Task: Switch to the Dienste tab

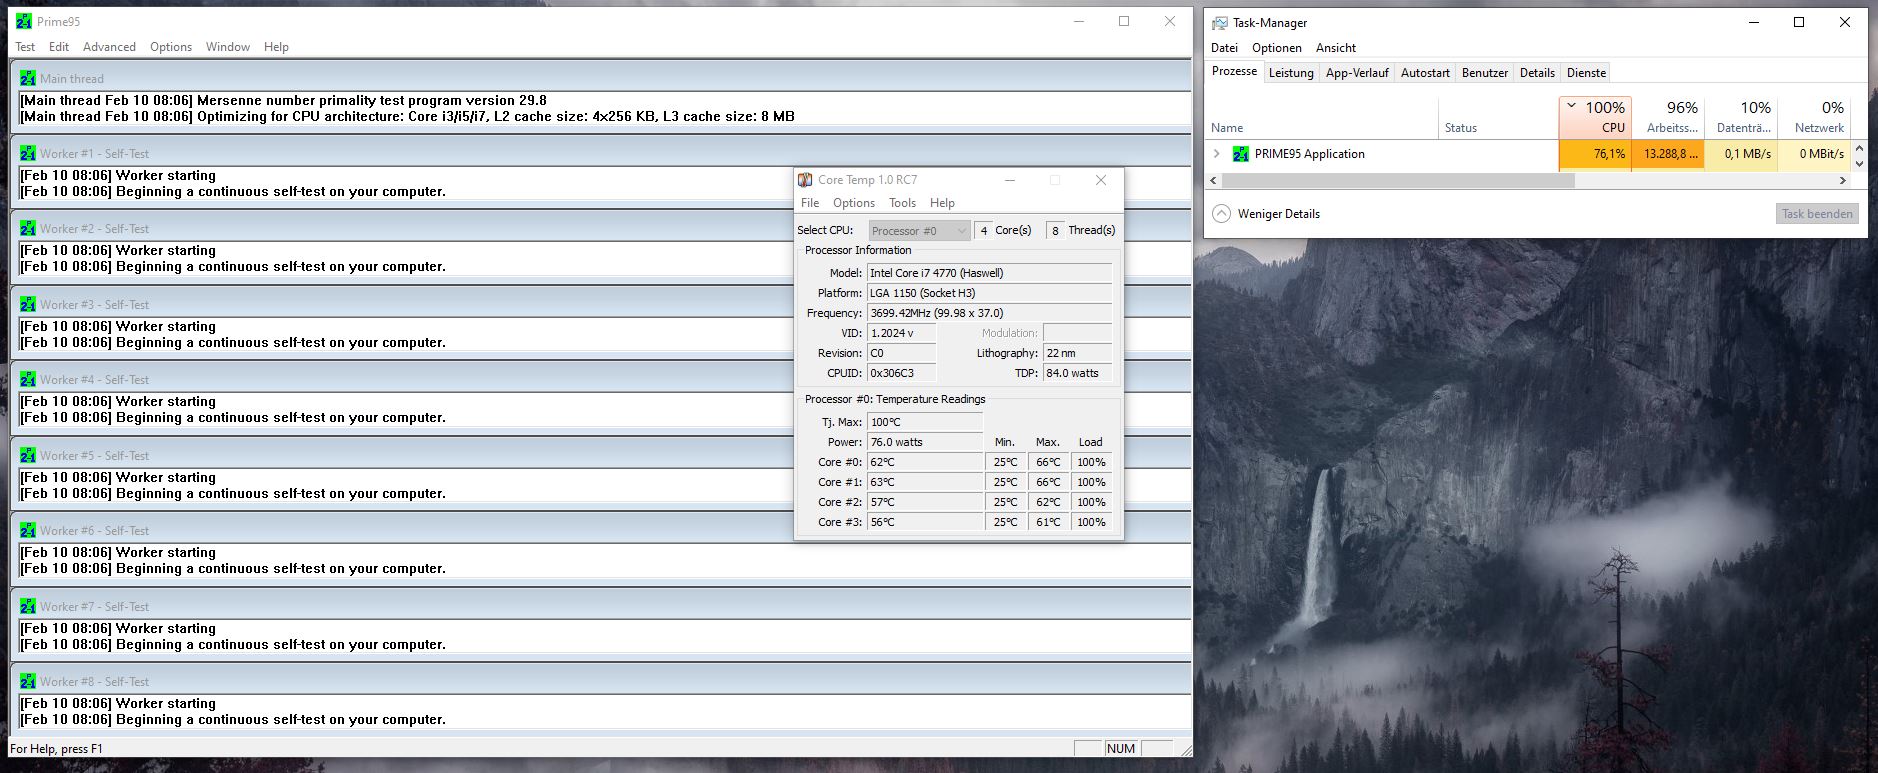Action: point(1586,73)
